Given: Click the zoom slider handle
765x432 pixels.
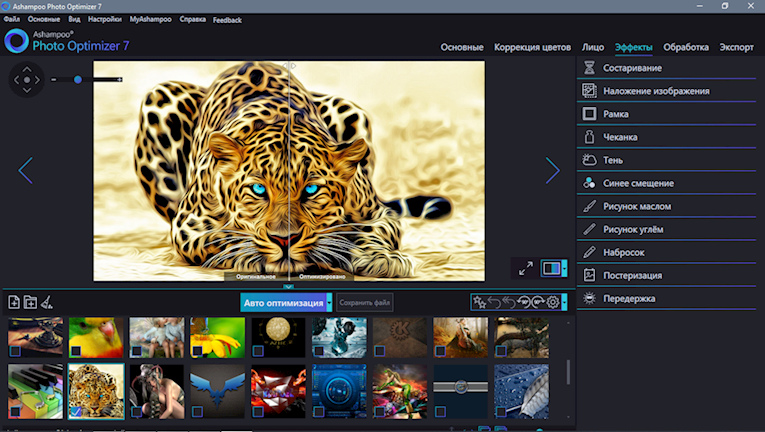Looking at the screenshot, I should point(78,80).
